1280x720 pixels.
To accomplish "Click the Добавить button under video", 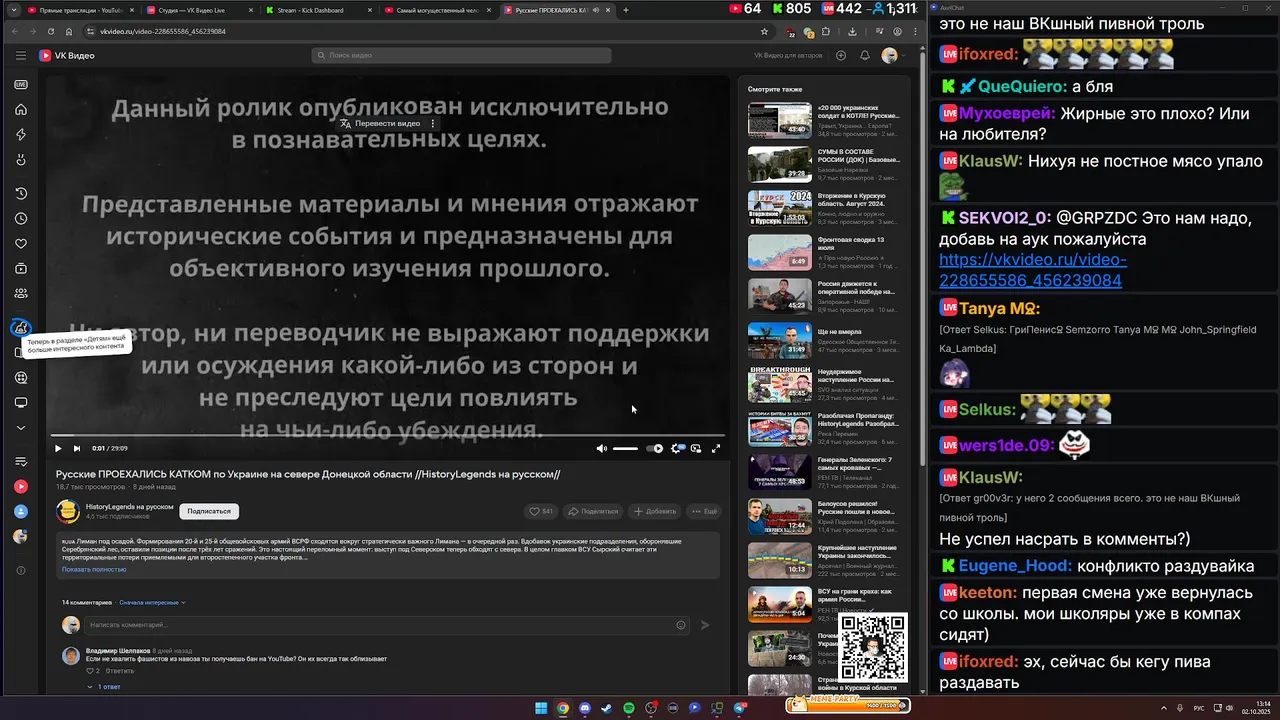I will [x=655, y=511].
